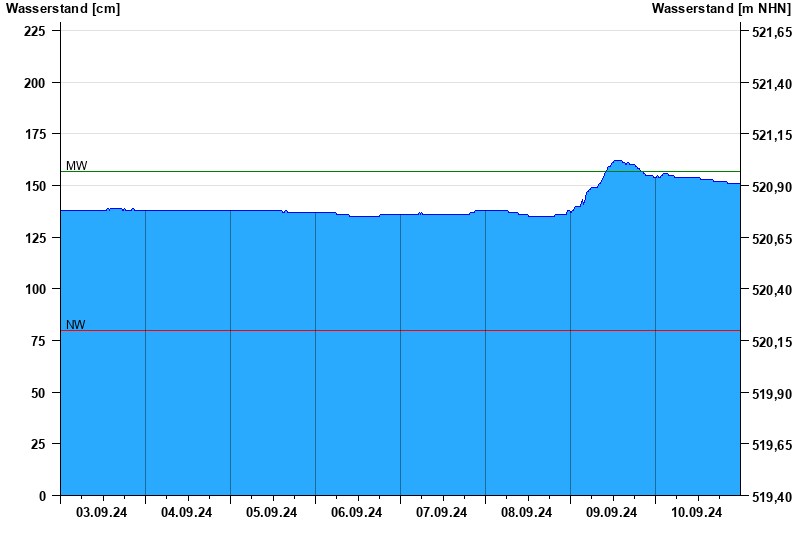Click the 520,90 m NHN label

coord(772,187)
